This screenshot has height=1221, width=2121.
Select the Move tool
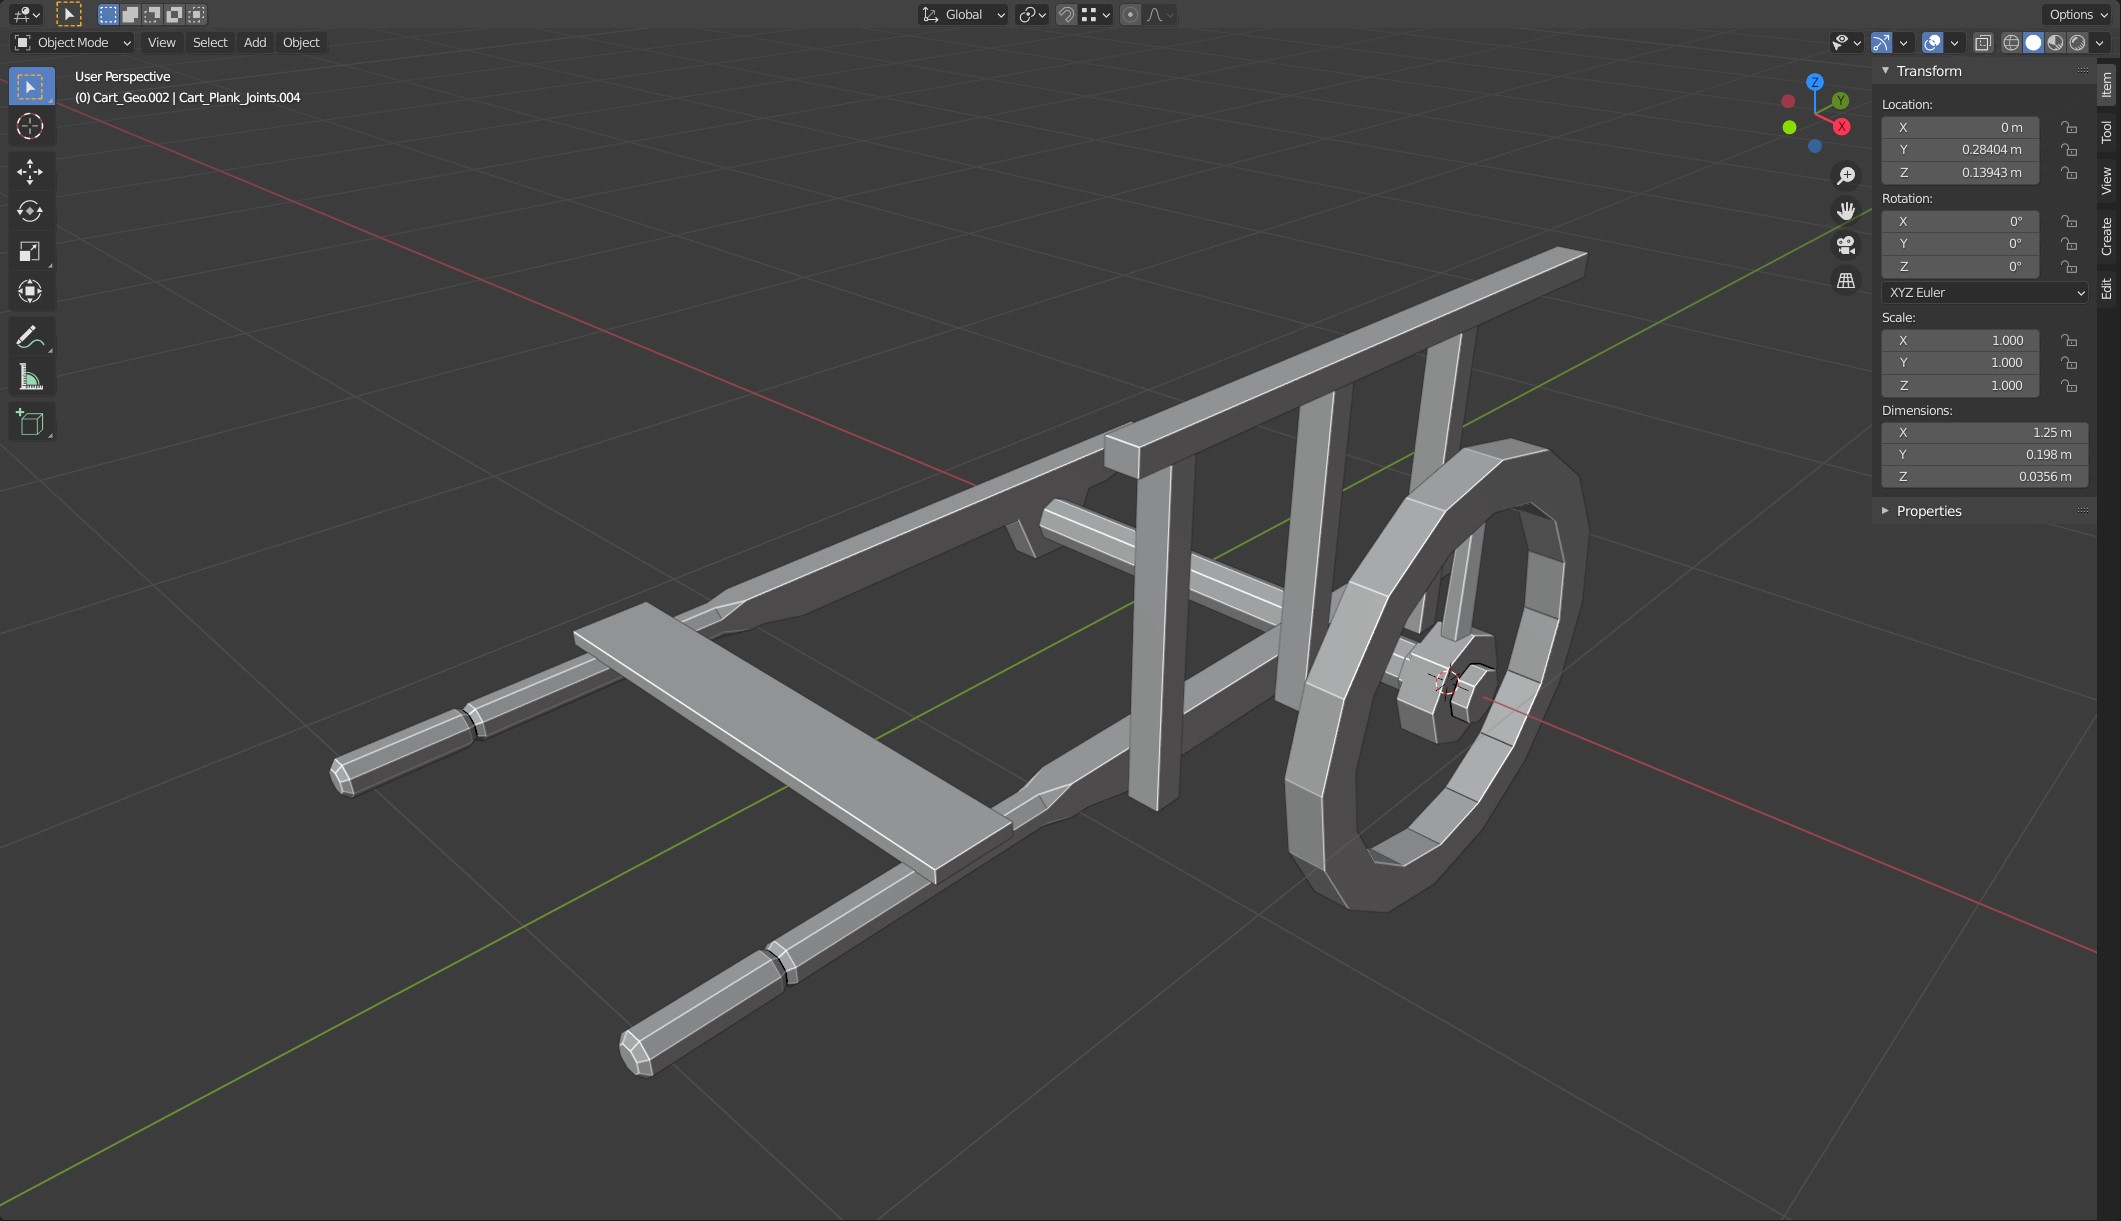(x=30, y=172)
